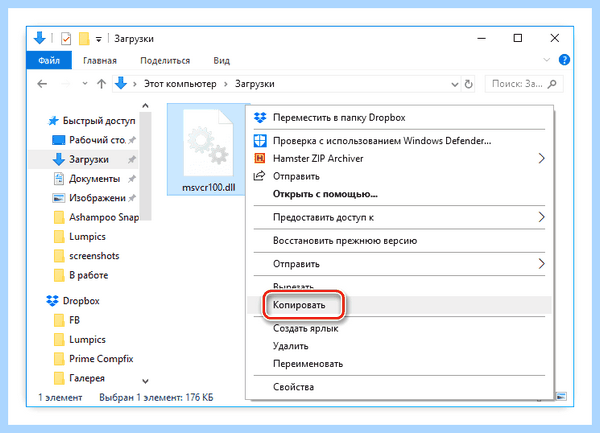Click the Properties checkmark icon in quick access toolbar
This screenshot has height=433, width=600.
pos(66,39)
